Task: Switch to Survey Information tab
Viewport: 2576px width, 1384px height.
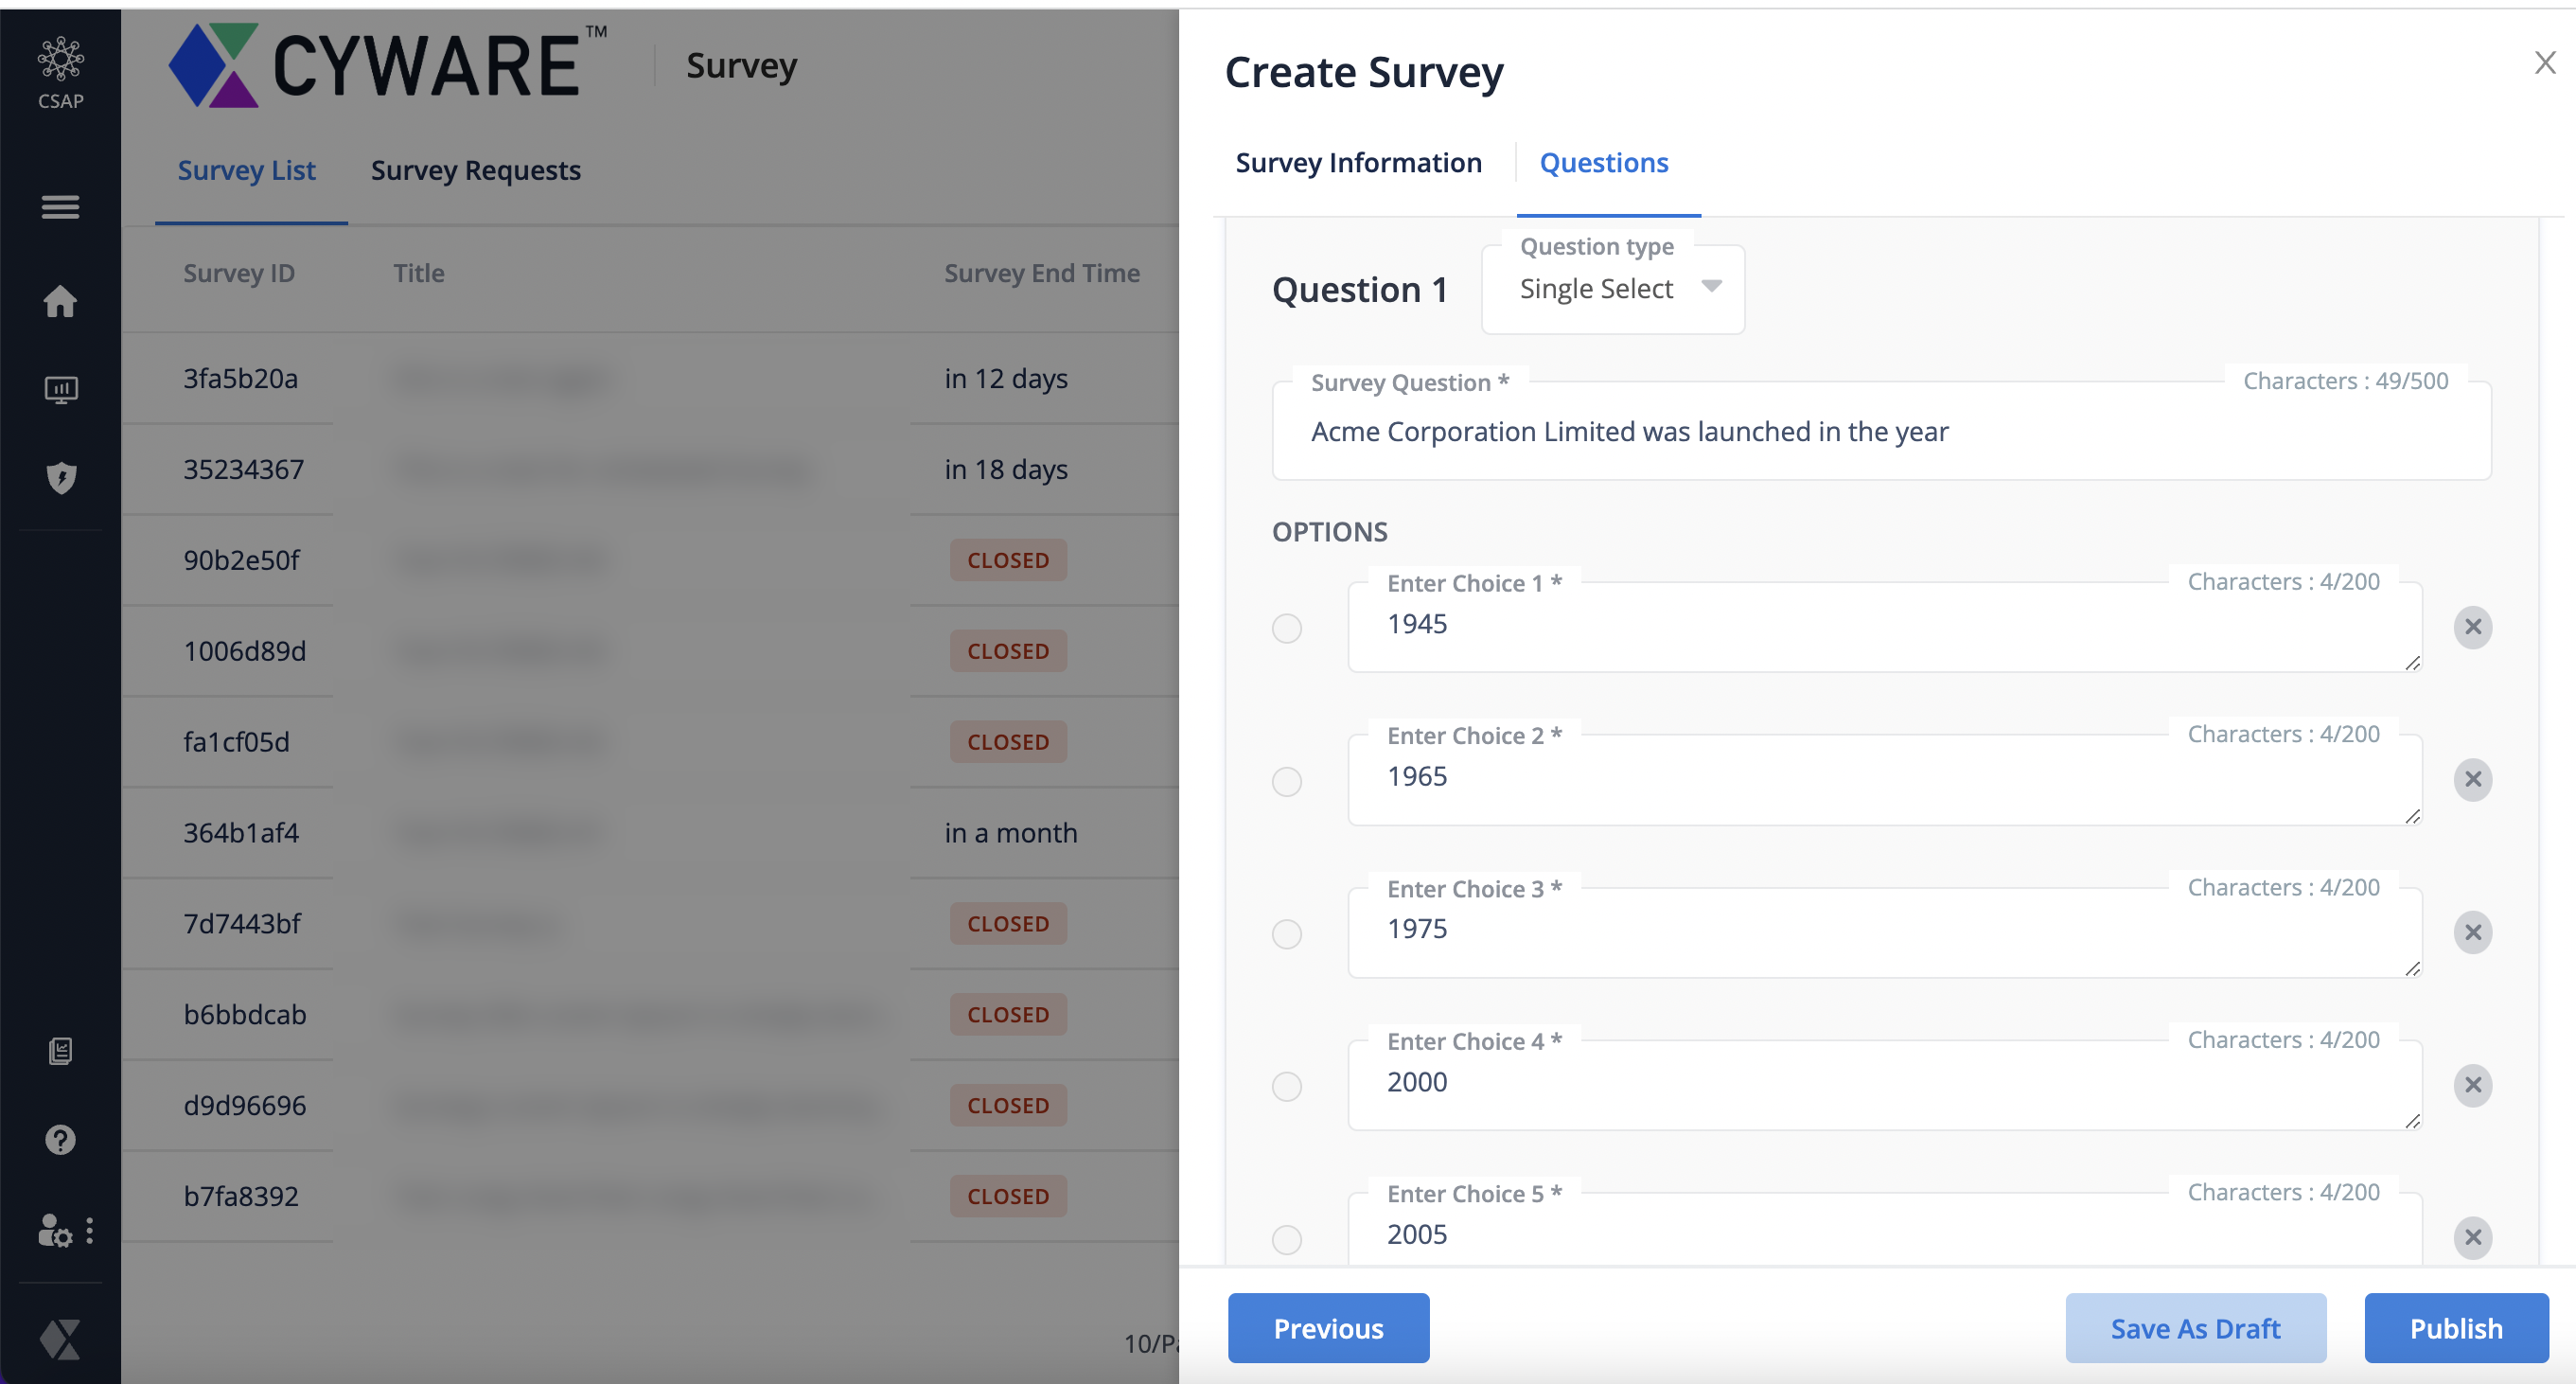Action: click(x=1358, y=163)
